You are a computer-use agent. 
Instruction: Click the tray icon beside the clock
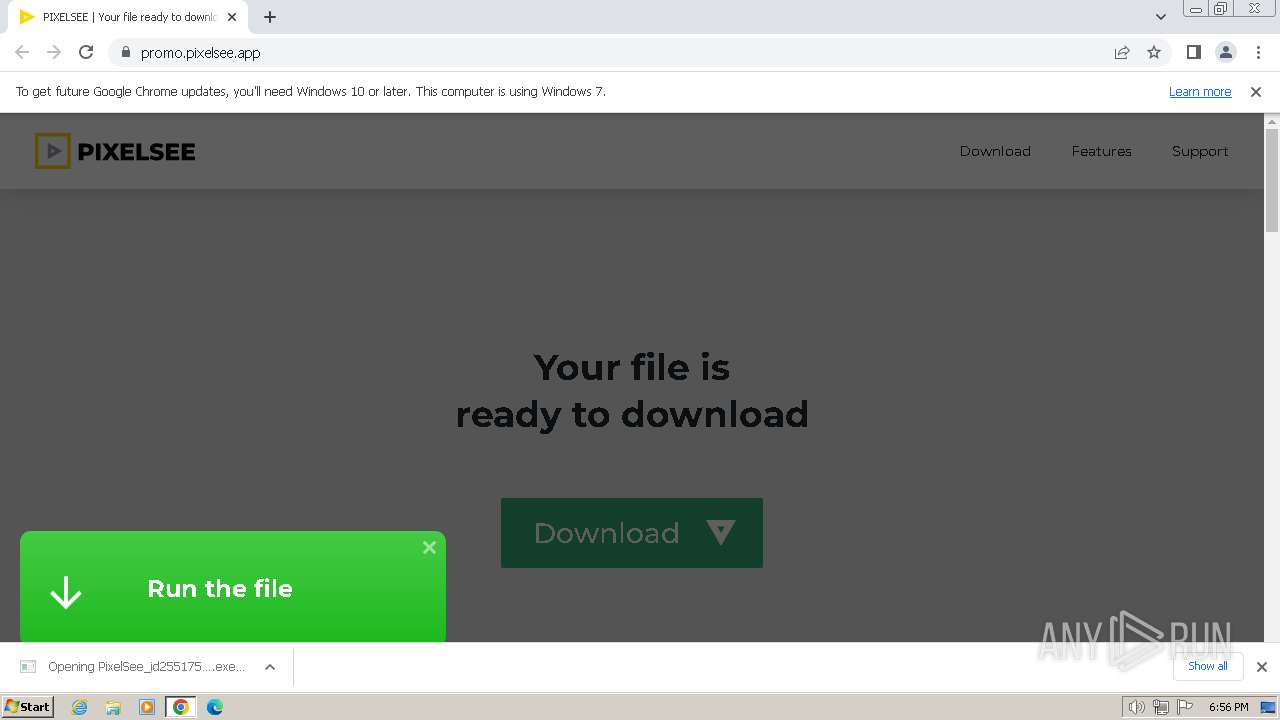(1268, 707)
